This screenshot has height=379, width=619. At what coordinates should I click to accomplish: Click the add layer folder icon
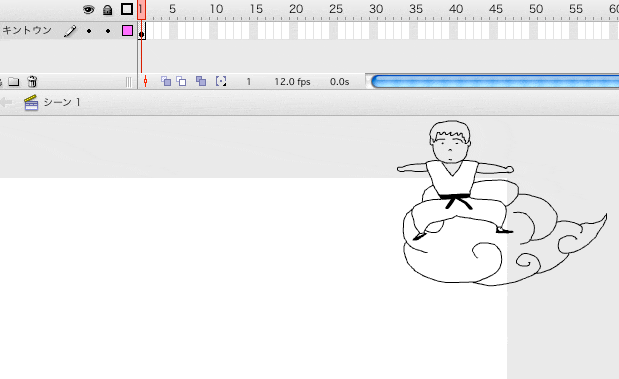(14, 82)
